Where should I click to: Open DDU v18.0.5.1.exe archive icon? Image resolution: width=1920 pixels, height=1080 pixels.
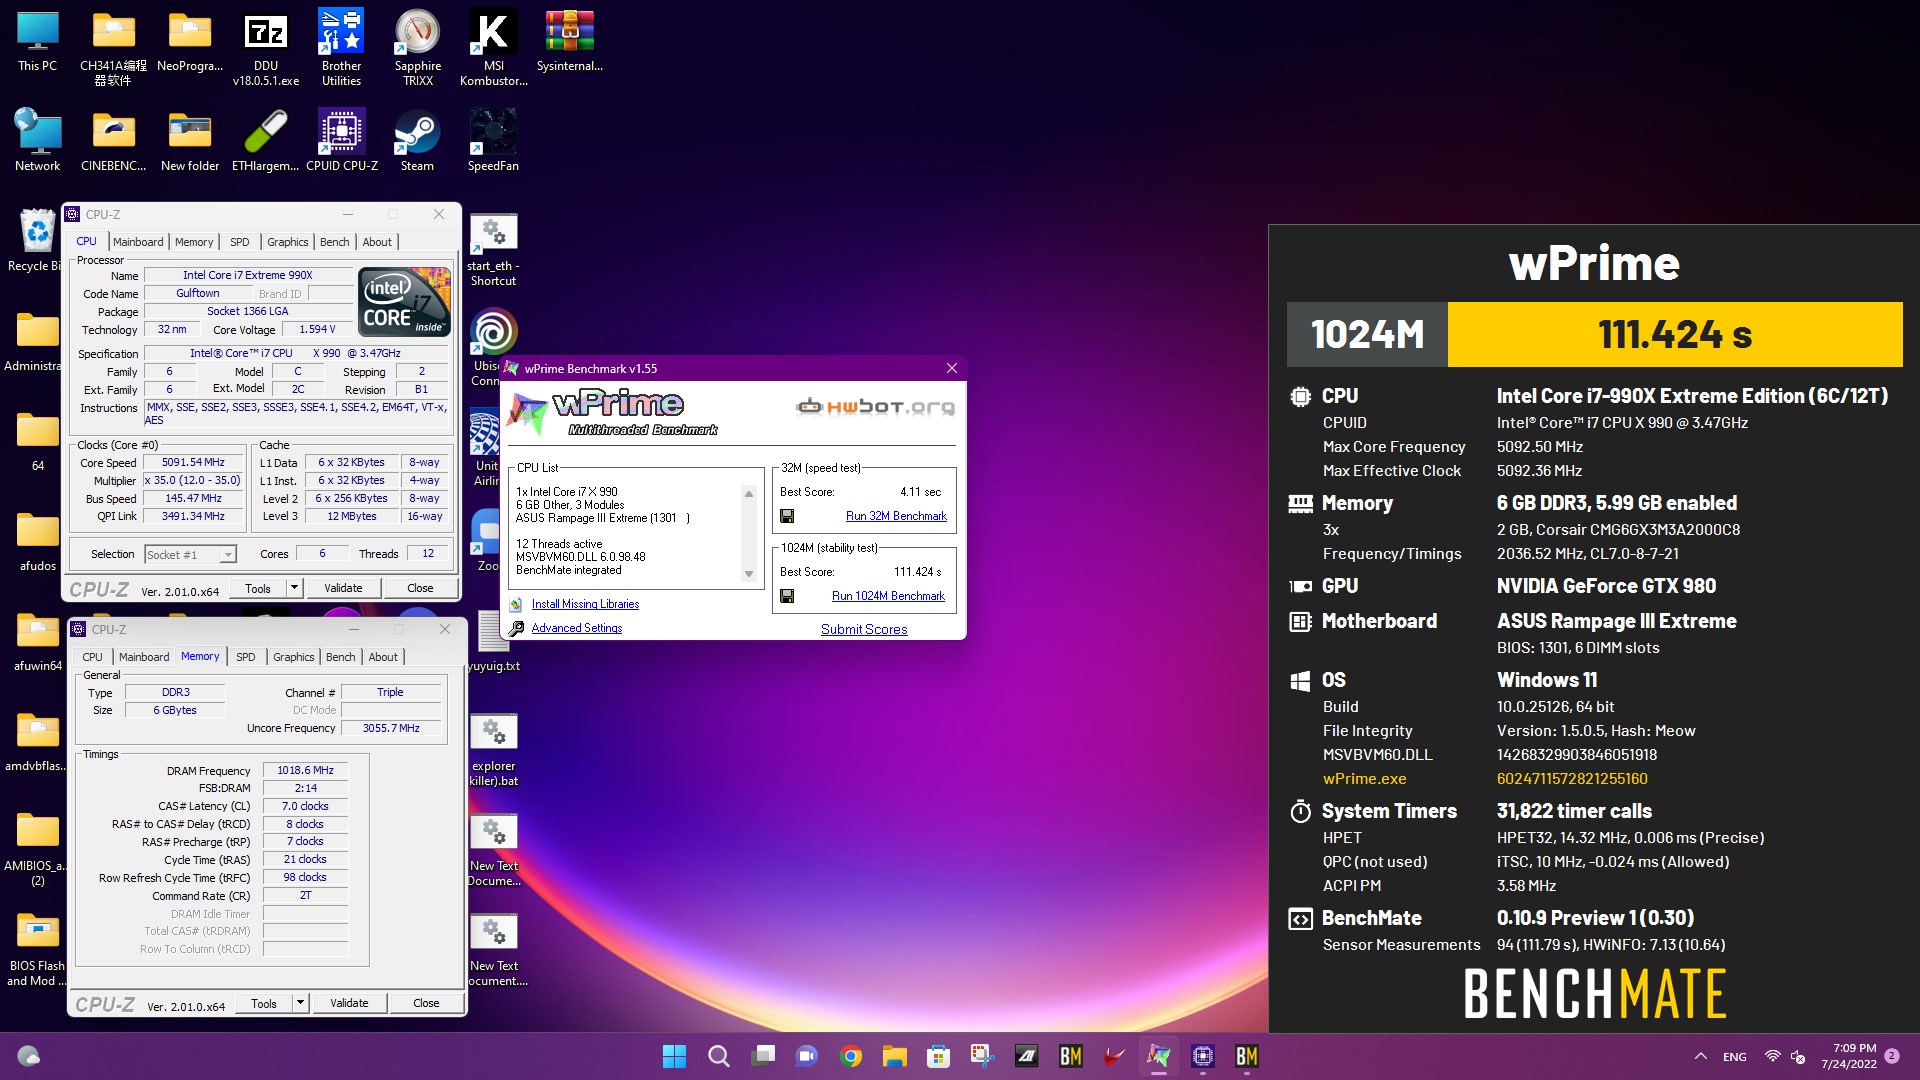tap(265, 48)
